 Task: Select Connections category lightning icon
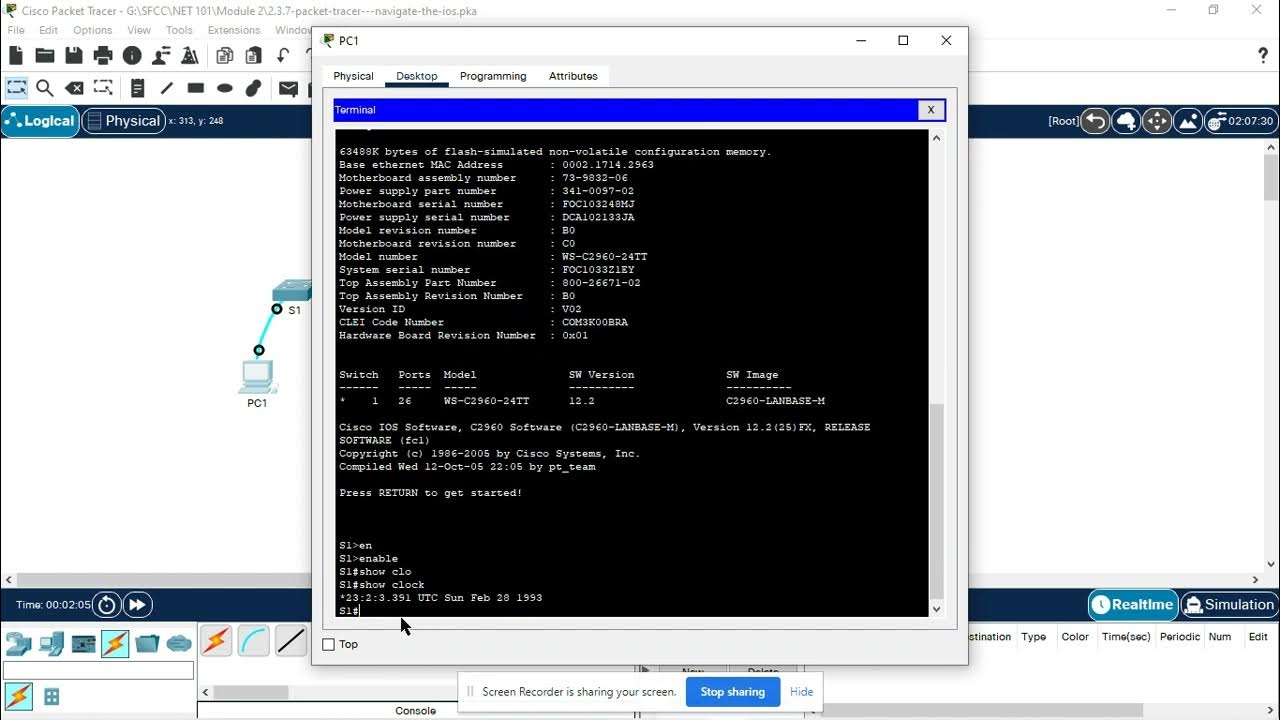coord(115,643)
